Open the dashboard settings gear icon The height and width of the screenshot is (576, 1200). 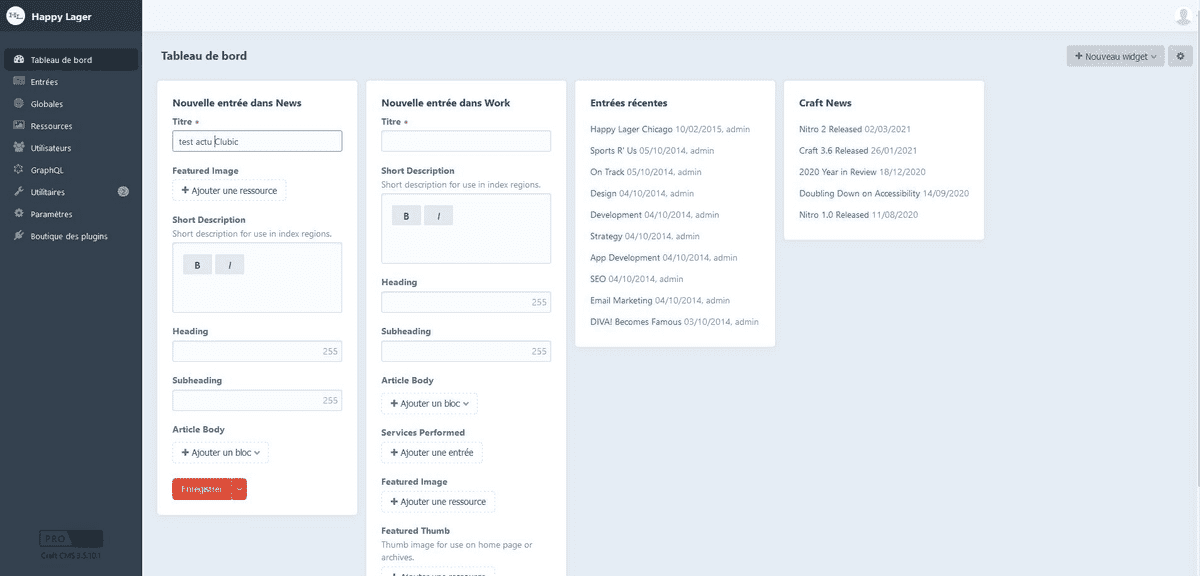pyautogui.click(x=1181, y=57)
